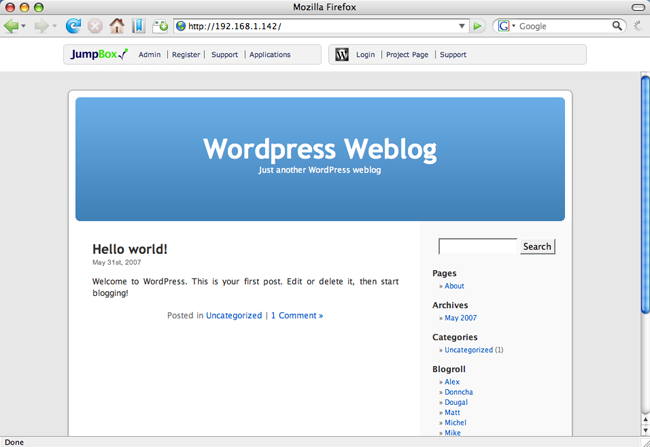
Task: Open the Project Page link
Action: [x=407, y=55]
